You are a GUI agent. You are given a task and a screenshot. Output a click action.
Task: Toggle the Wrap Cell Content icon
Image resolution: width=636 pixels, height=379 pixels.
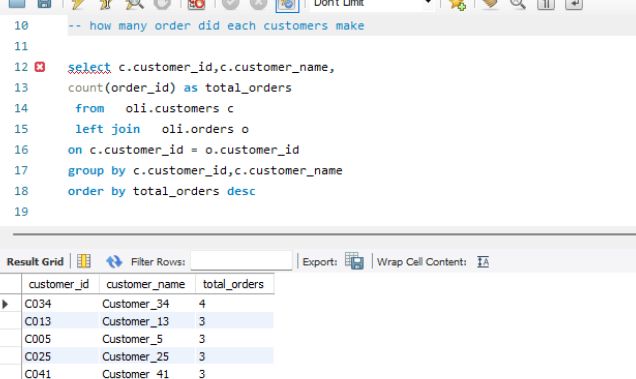483,262
